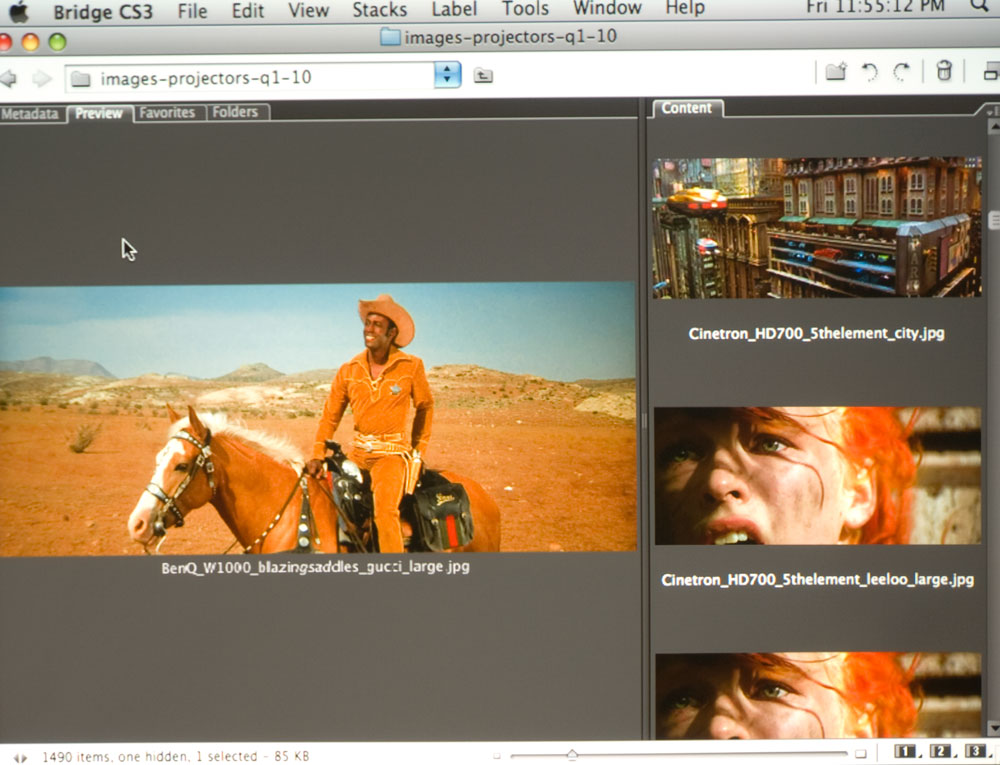Viewport: 1000px width, 765px height.
Task: Create a new folder
Action: click(836, 71)
